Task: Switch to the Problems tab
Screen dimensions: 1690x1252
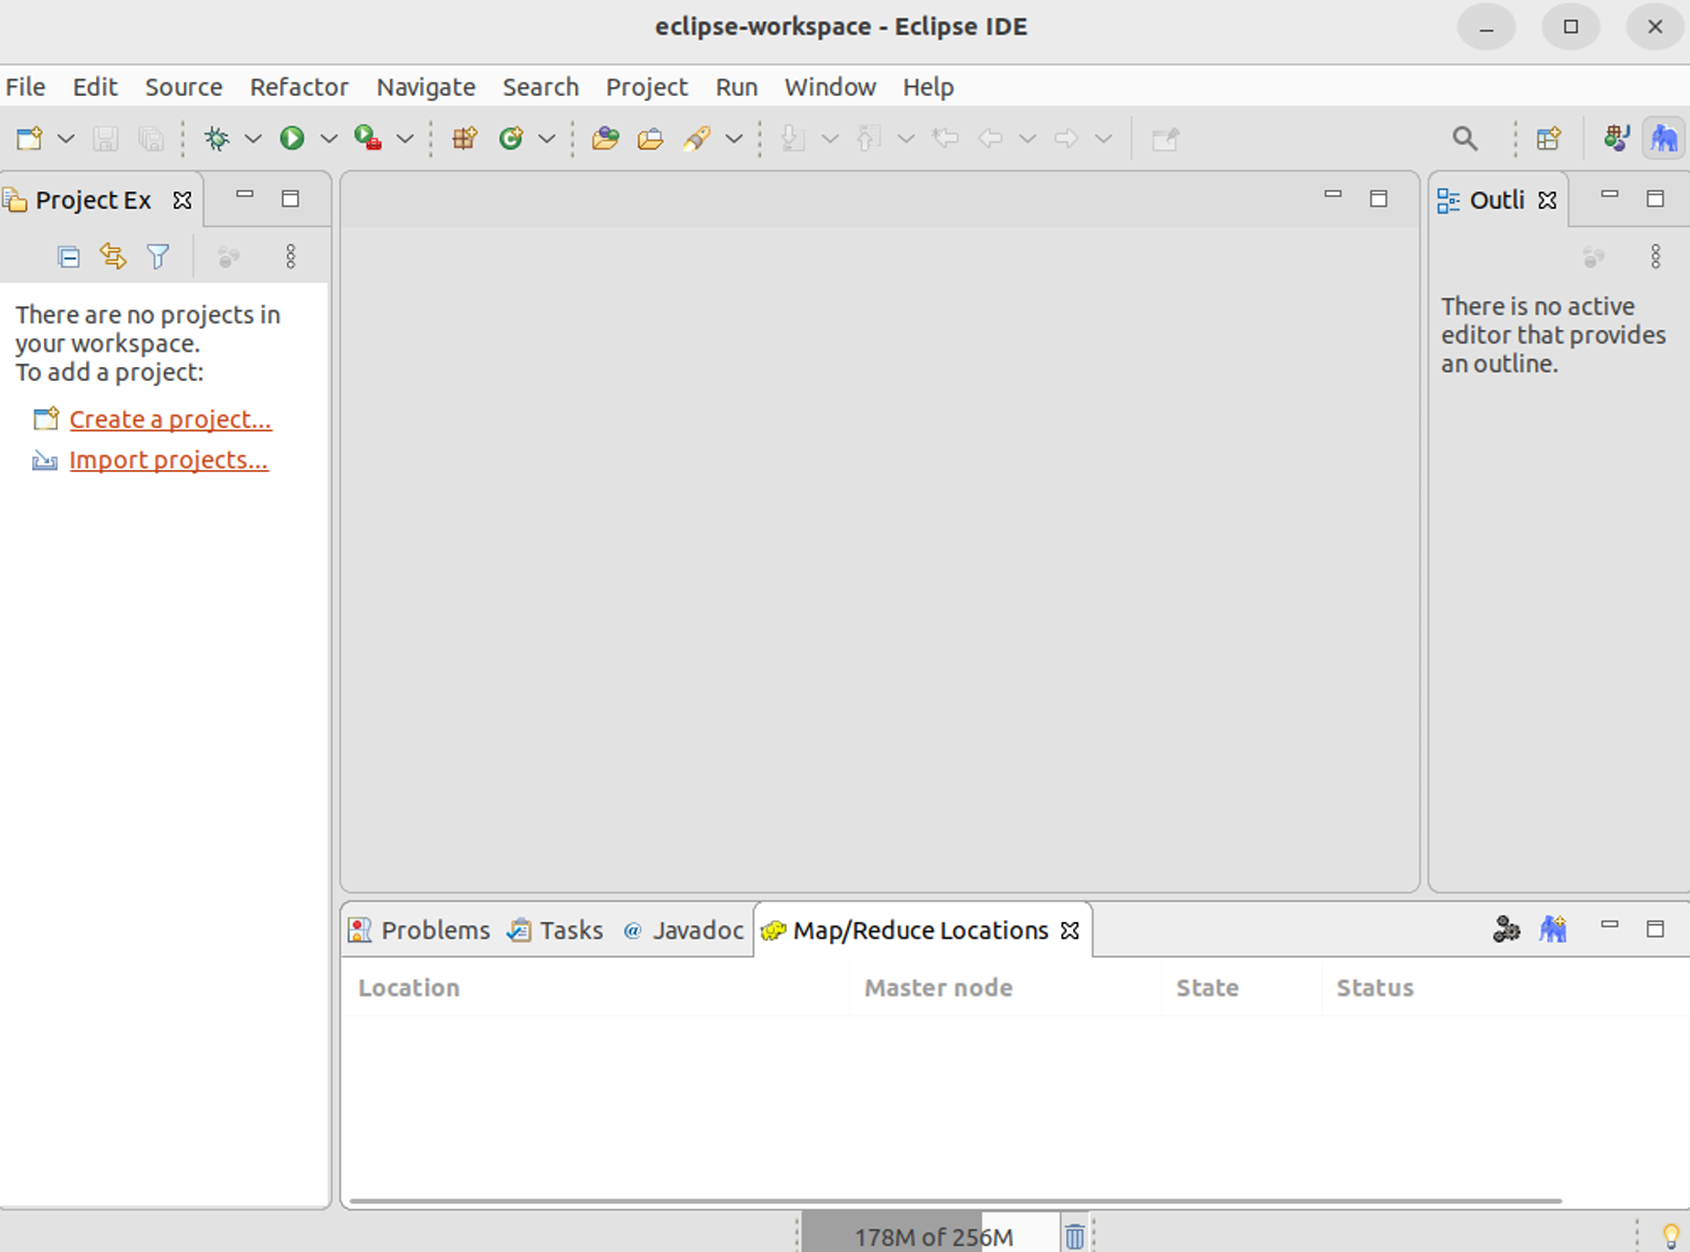Action: (419, 930)
